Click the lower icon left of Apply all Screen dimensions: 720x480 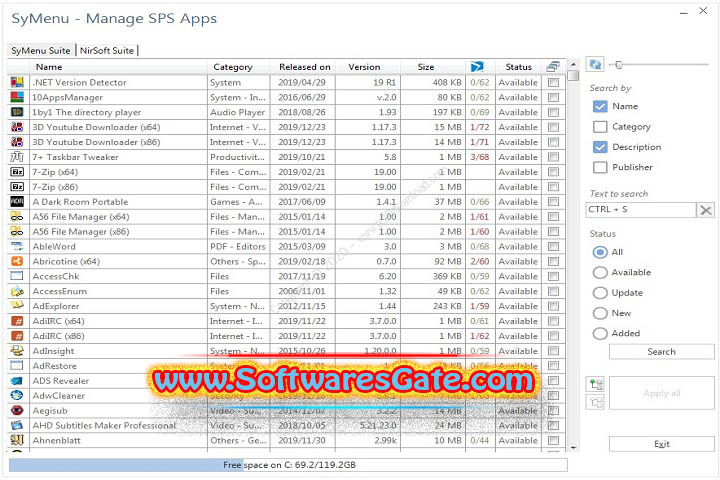(596, 403)
